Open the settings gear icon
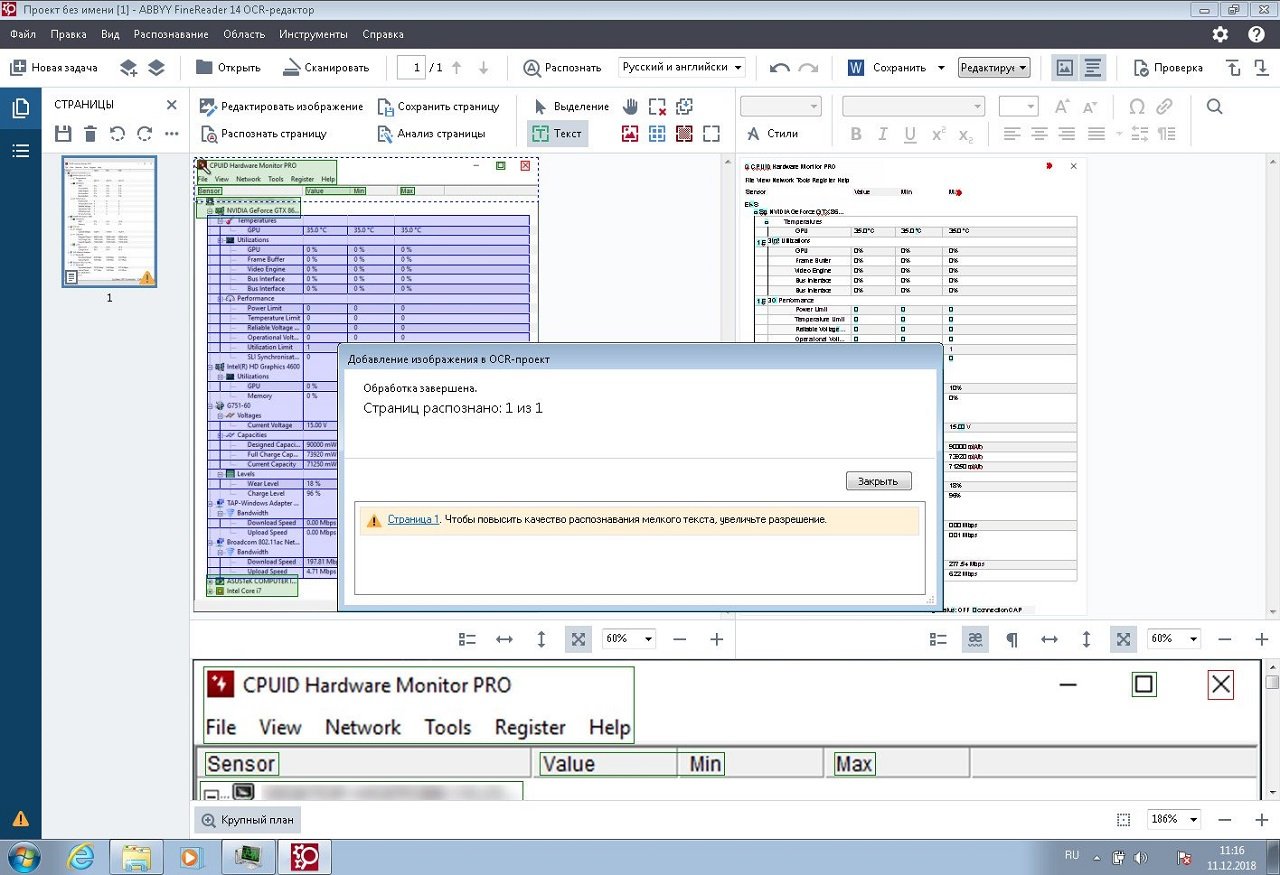1280x875 pixels. (x=1220, y=34)
